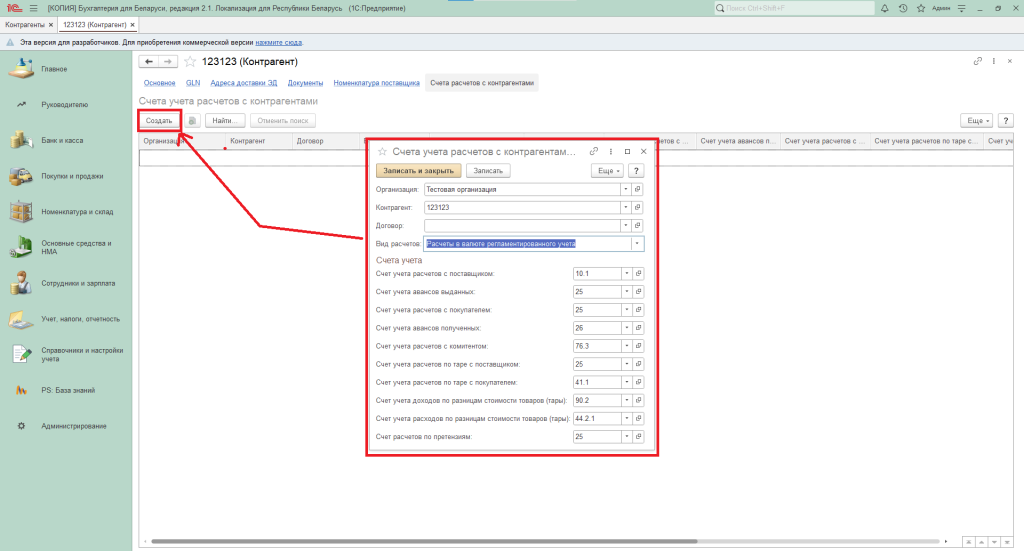Expand dropdown for Счет учета авансов полученных
This screenshot has height=551, width=1024.
[x=626, y=328]
